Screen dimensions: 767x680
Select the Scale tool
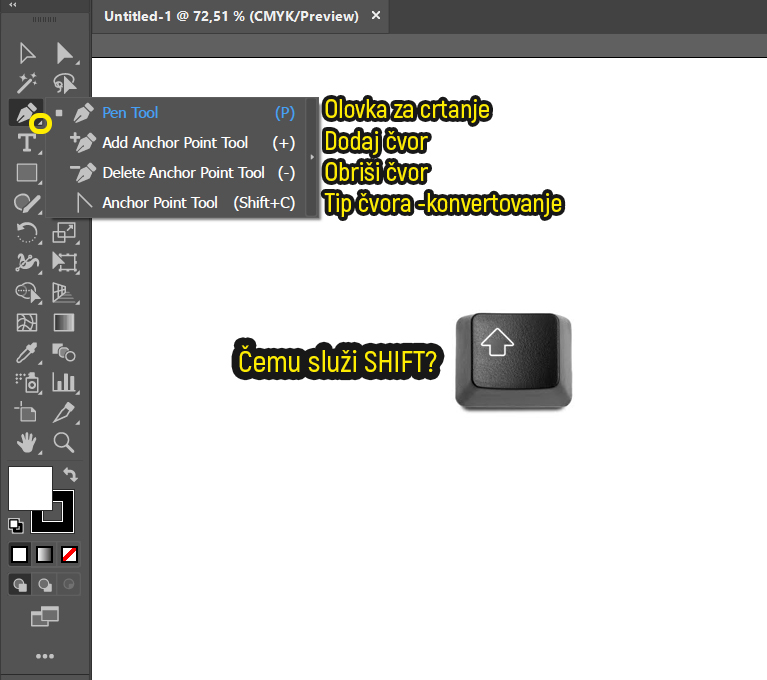(x=65, y=233)
